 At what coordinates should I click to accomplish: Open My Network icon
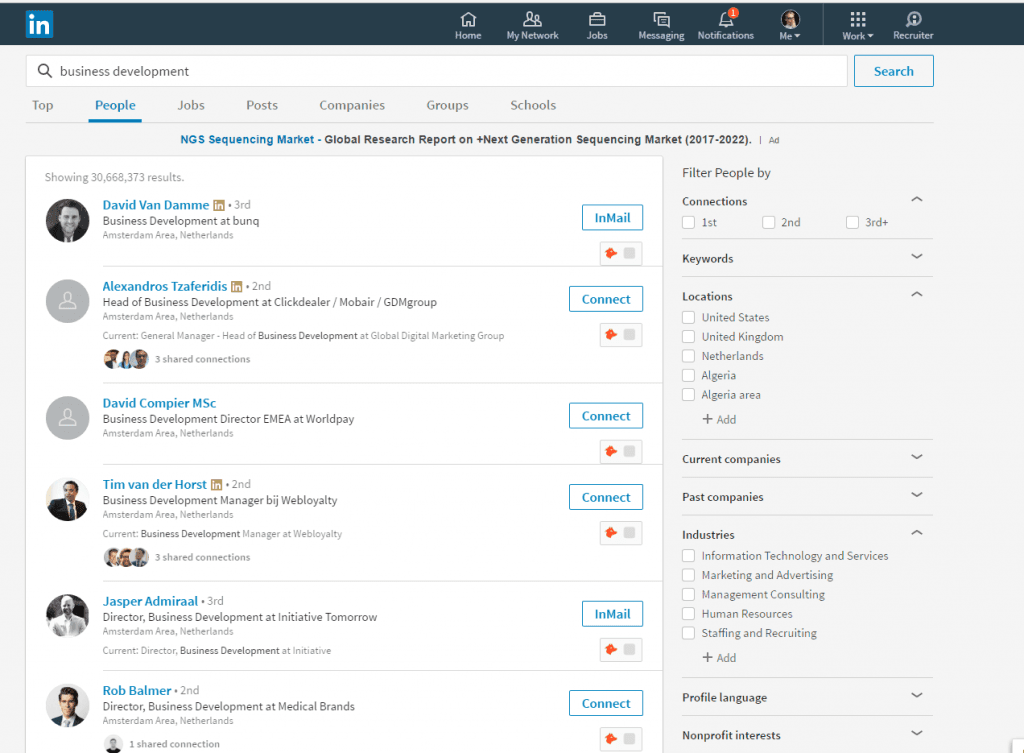point(533,20)
